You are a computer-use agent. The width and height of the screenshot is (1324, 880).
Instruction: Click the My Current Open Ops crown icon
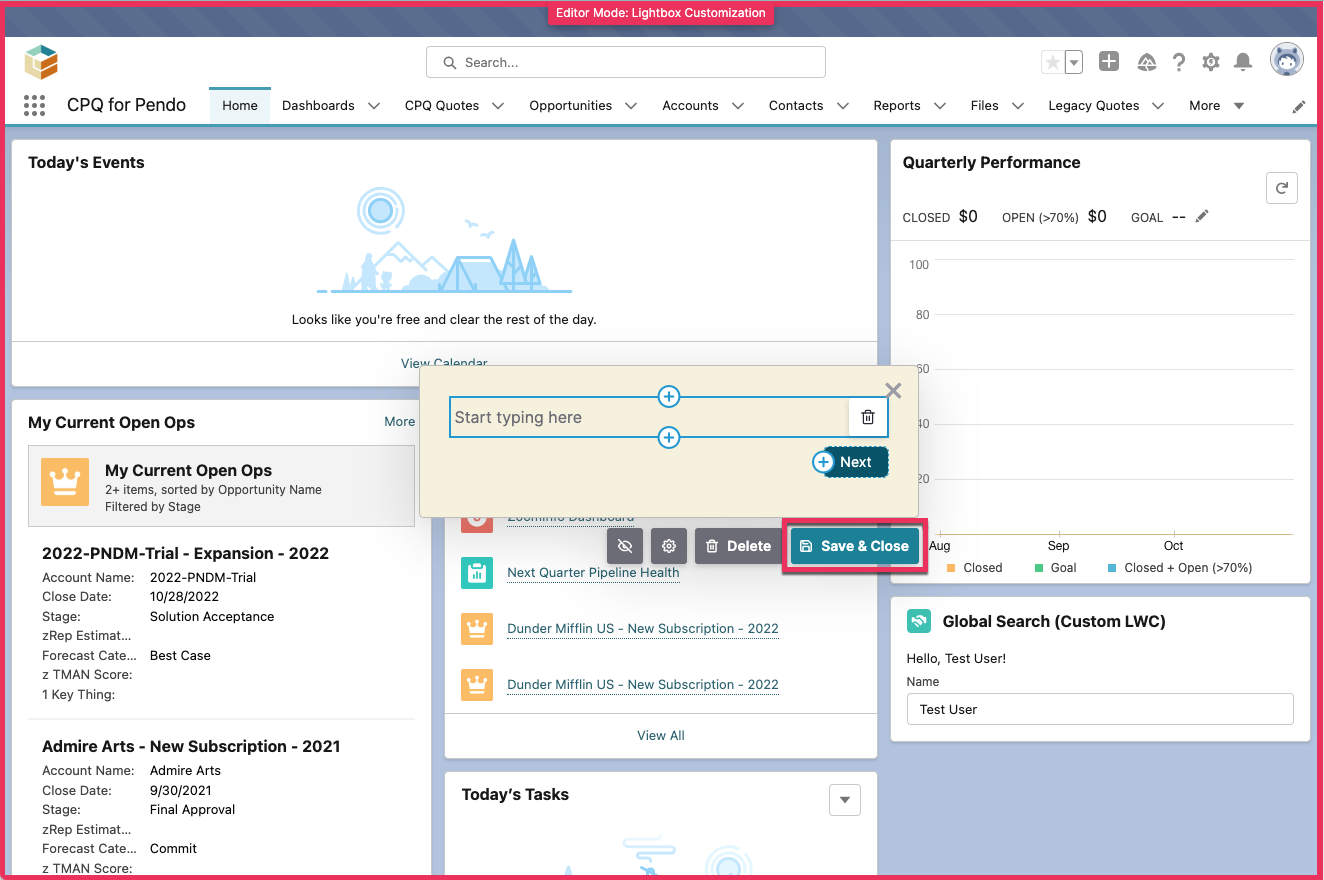tap(65, 482)
